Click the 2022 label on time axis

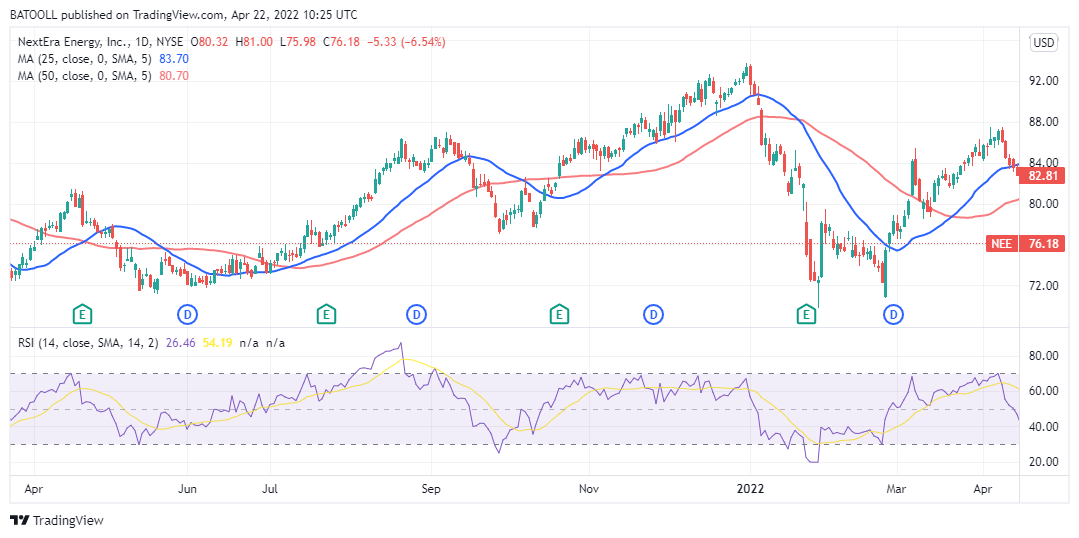(751, 489)
